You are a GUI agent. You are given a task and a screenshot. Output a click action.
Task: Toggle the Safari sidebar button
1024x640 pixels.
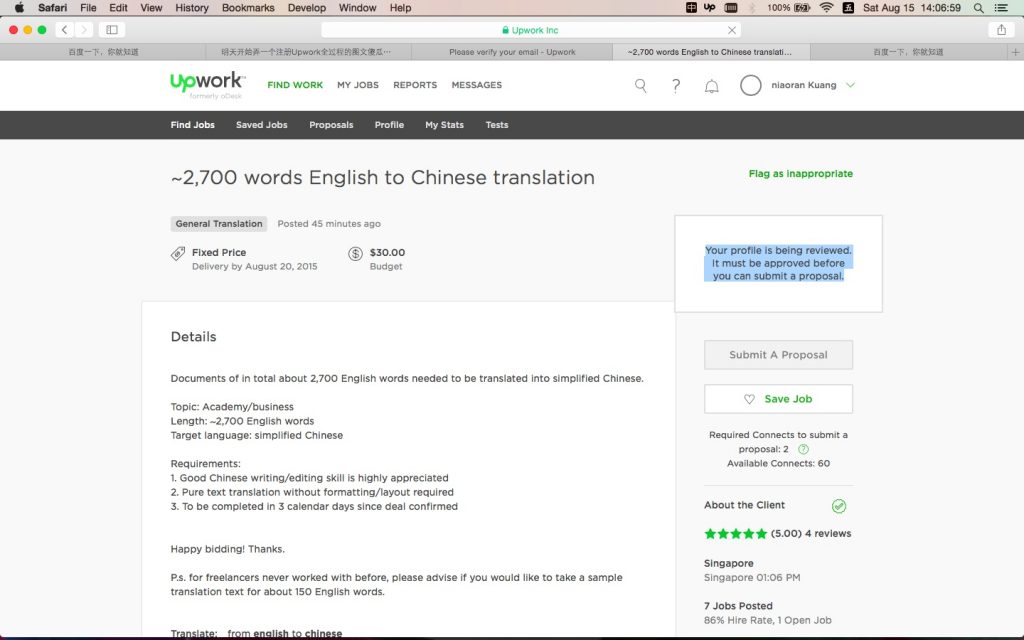[x=112, y=29]
